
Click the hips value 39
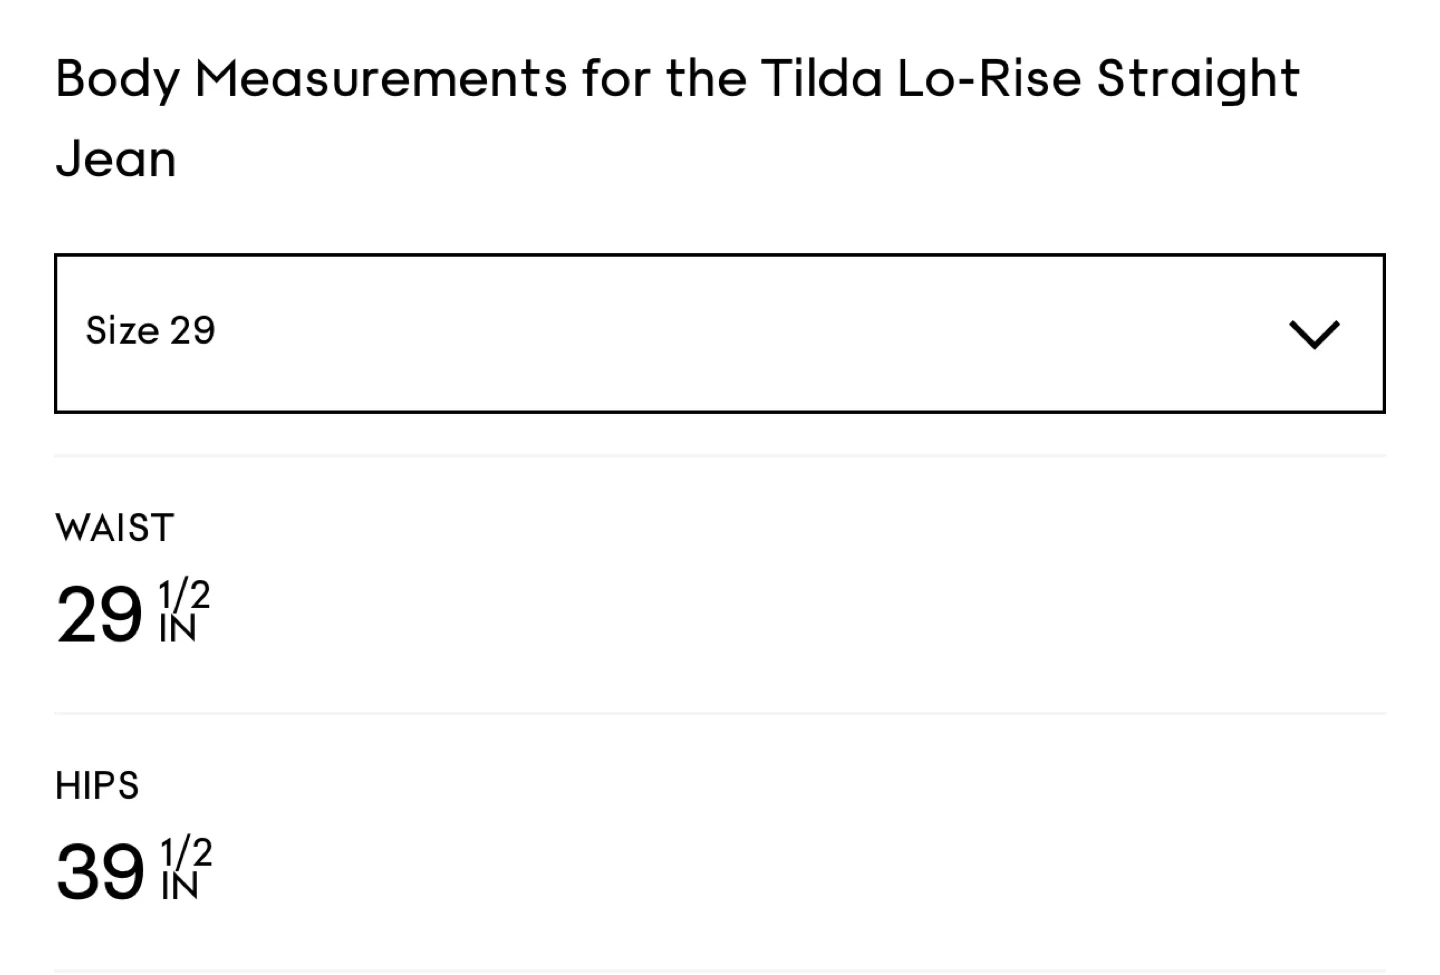[100, 871]
